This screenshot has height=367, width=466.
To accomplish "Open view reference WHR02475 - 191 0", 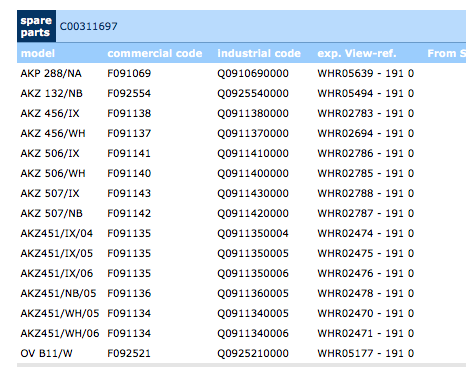I will [x=366, y=253].
